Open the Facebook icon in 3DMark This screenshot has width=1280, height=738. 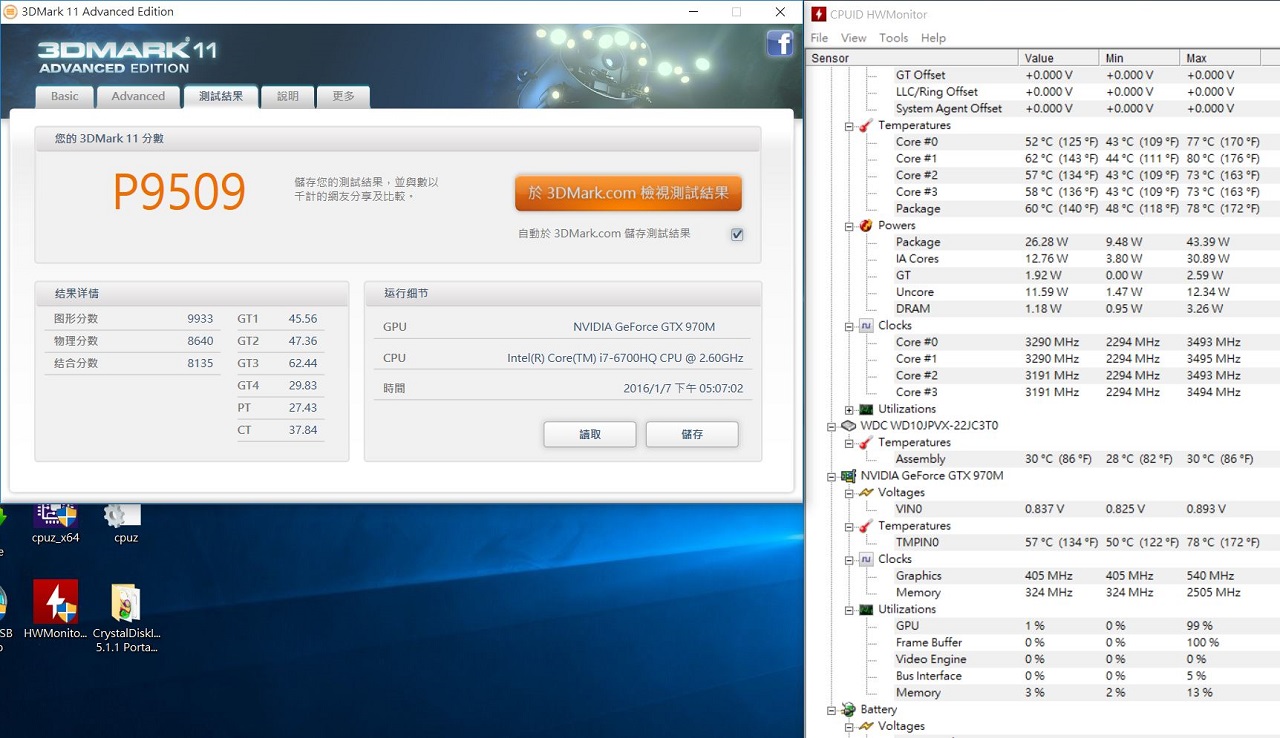(780, 43)
